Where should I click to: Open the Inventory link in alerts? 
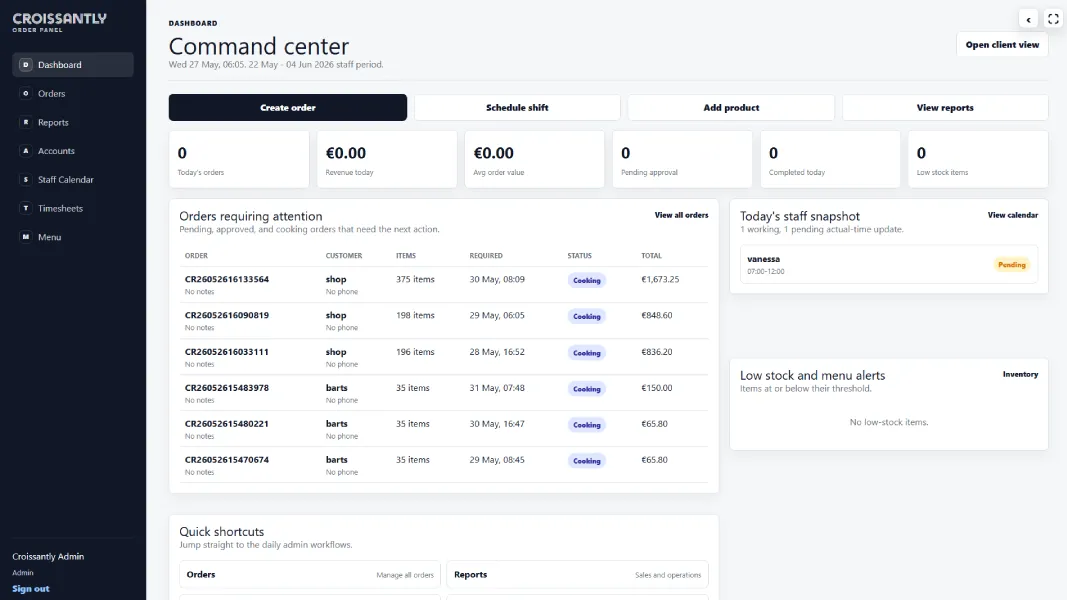1020,374
